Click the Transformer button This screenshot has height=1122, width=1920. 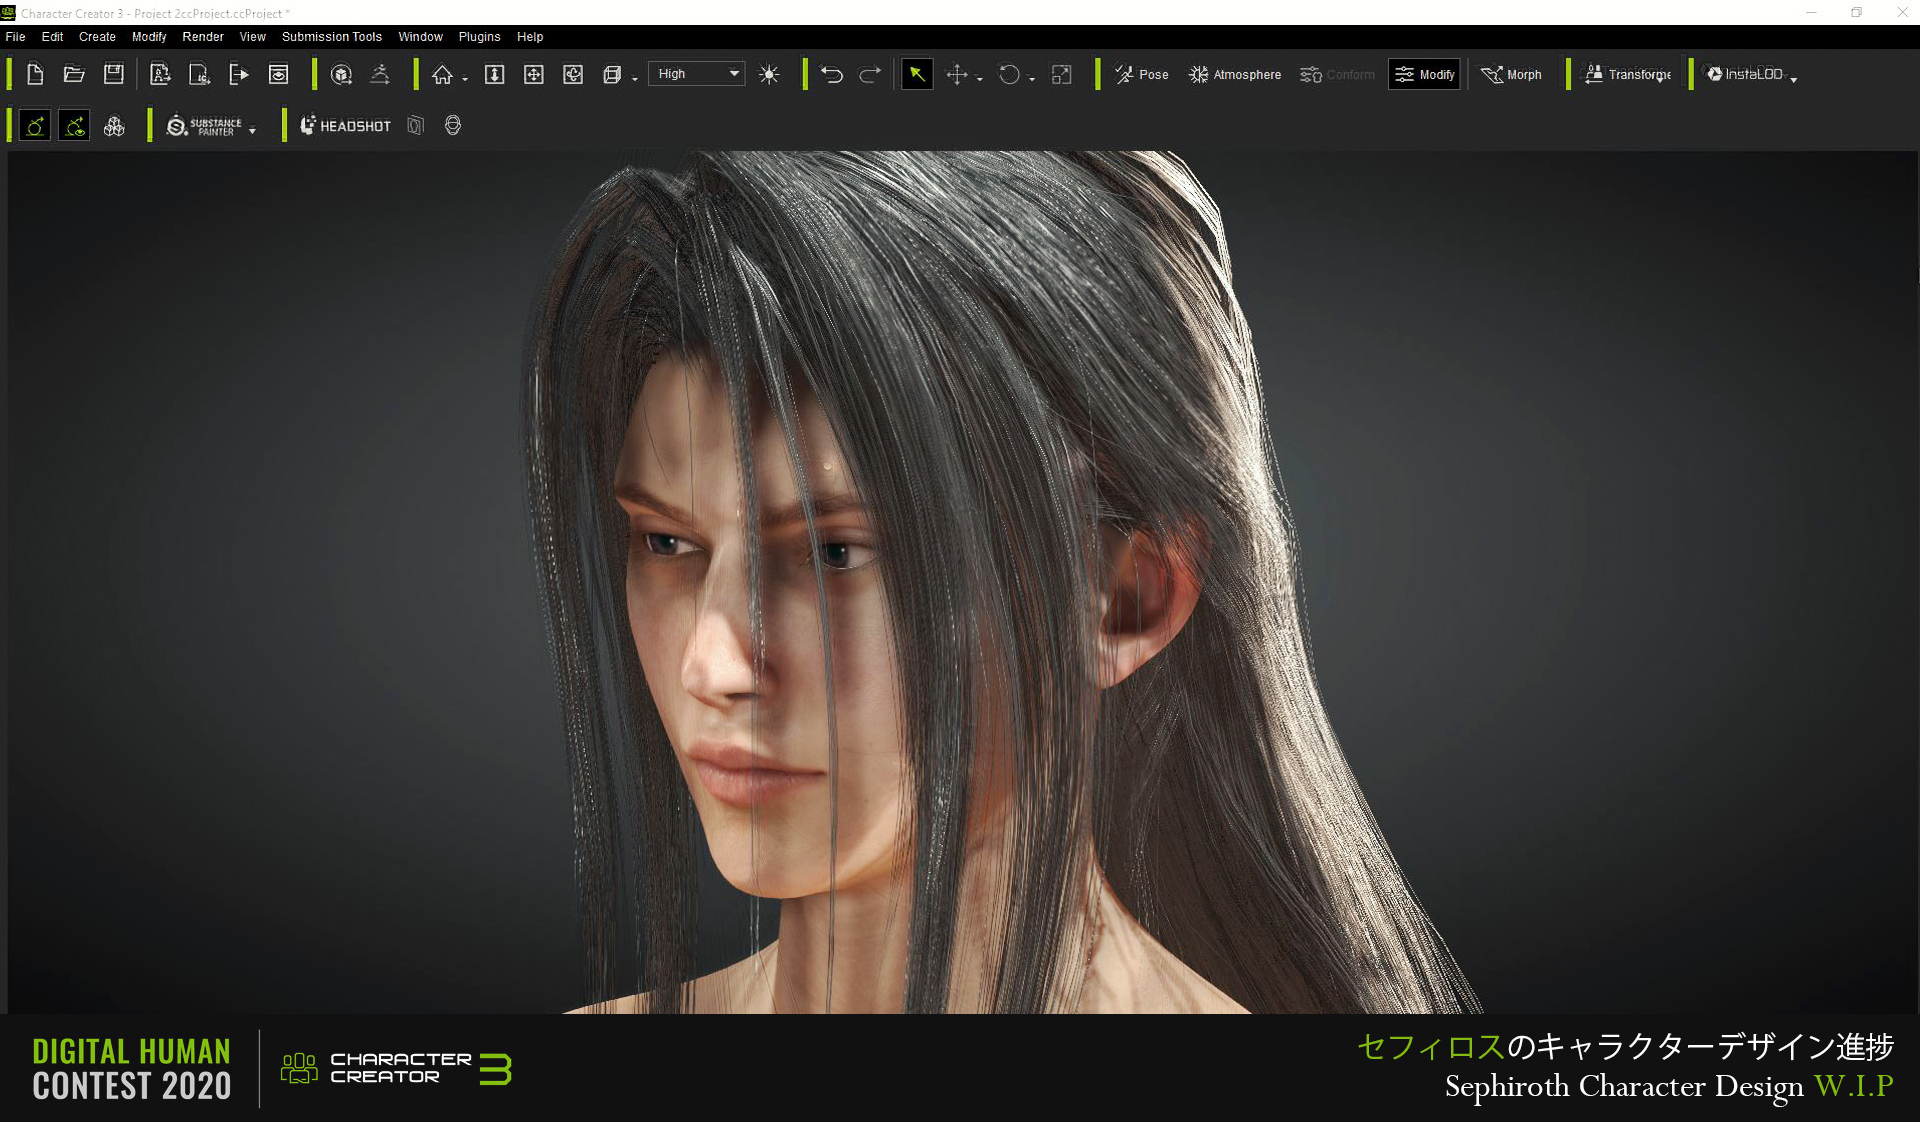1628,74
